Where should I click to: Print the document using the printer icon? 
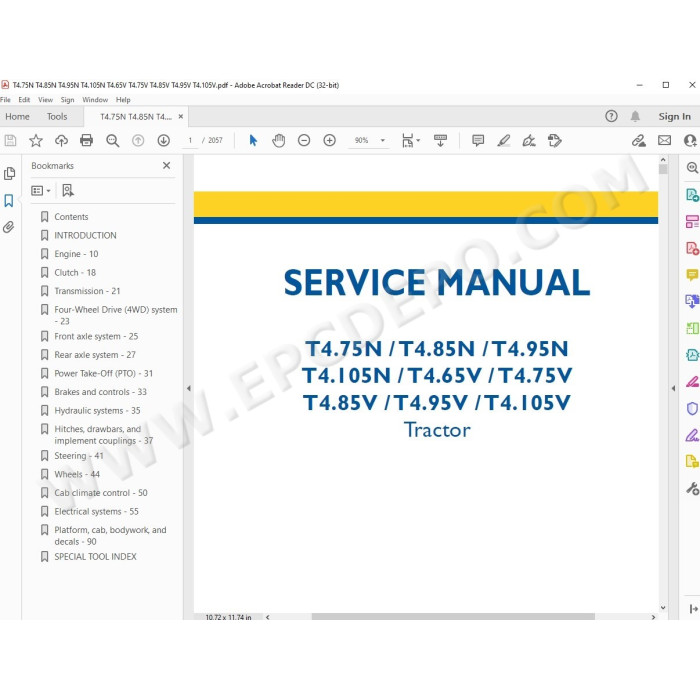(x=86, y=141)
